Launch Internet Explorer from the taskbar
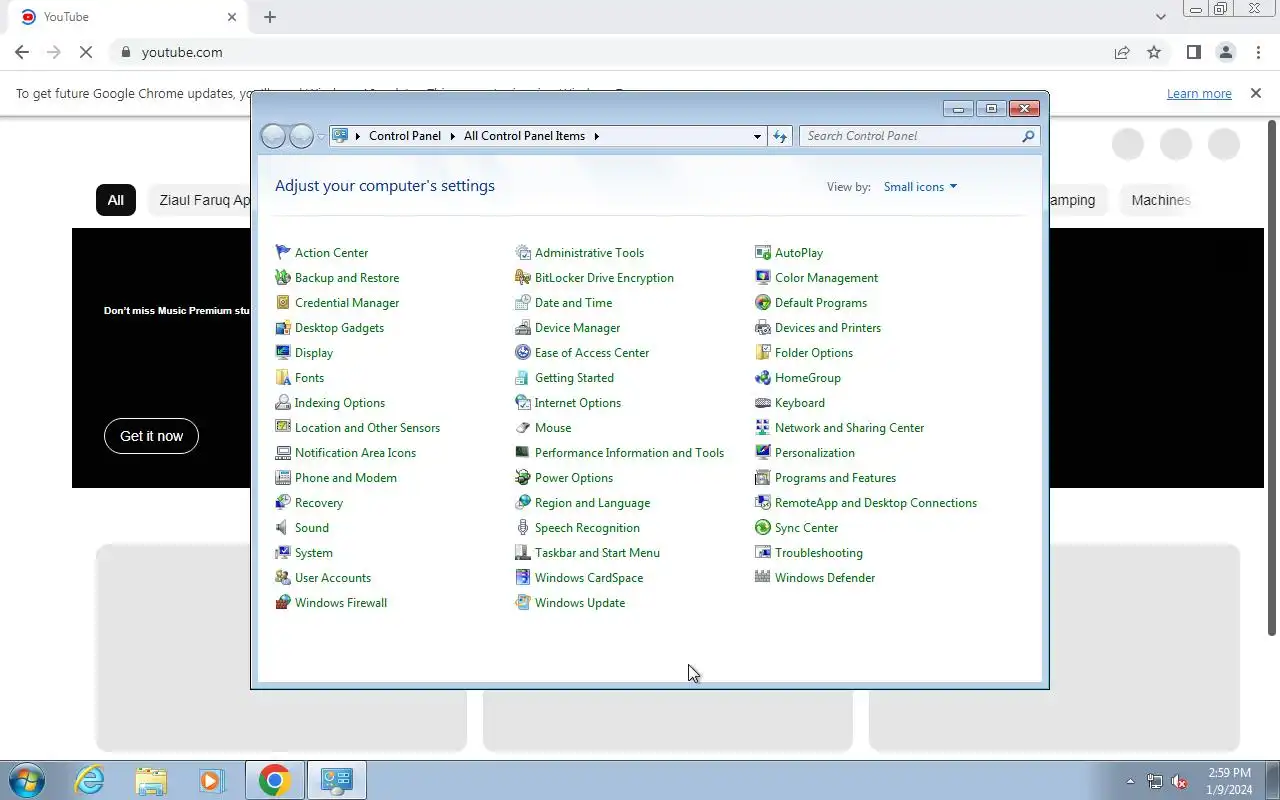Image resolution: width=1280 pixels, height=800 pixels. [89, 780]
